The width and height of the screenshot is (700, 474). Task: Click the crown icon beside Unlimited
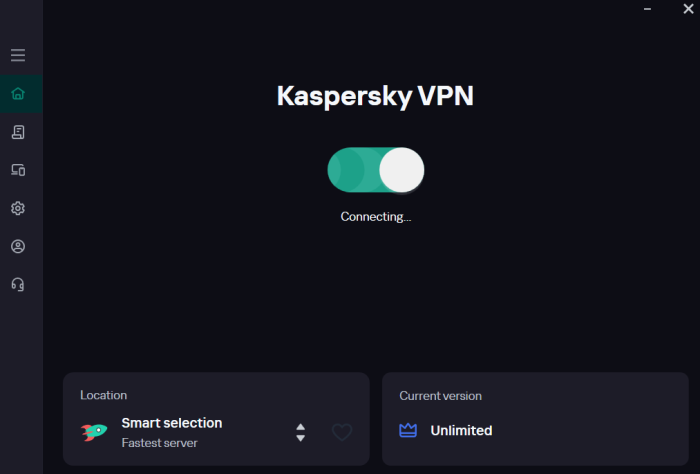point(408,431)
